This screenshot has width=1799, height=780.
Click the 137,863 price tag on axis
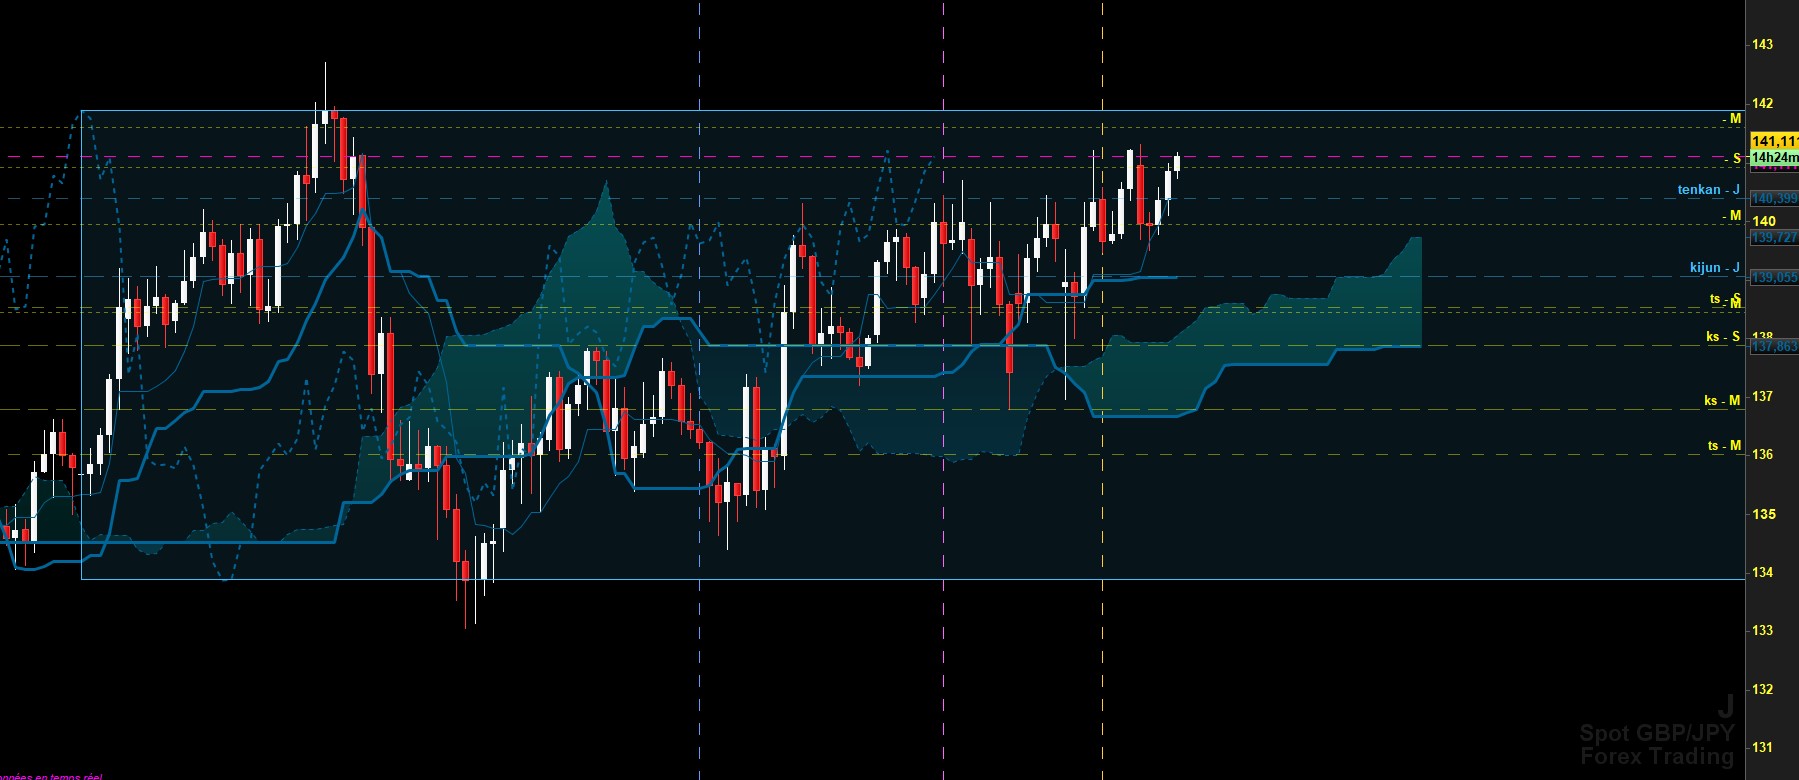(x=1774, y=346)
